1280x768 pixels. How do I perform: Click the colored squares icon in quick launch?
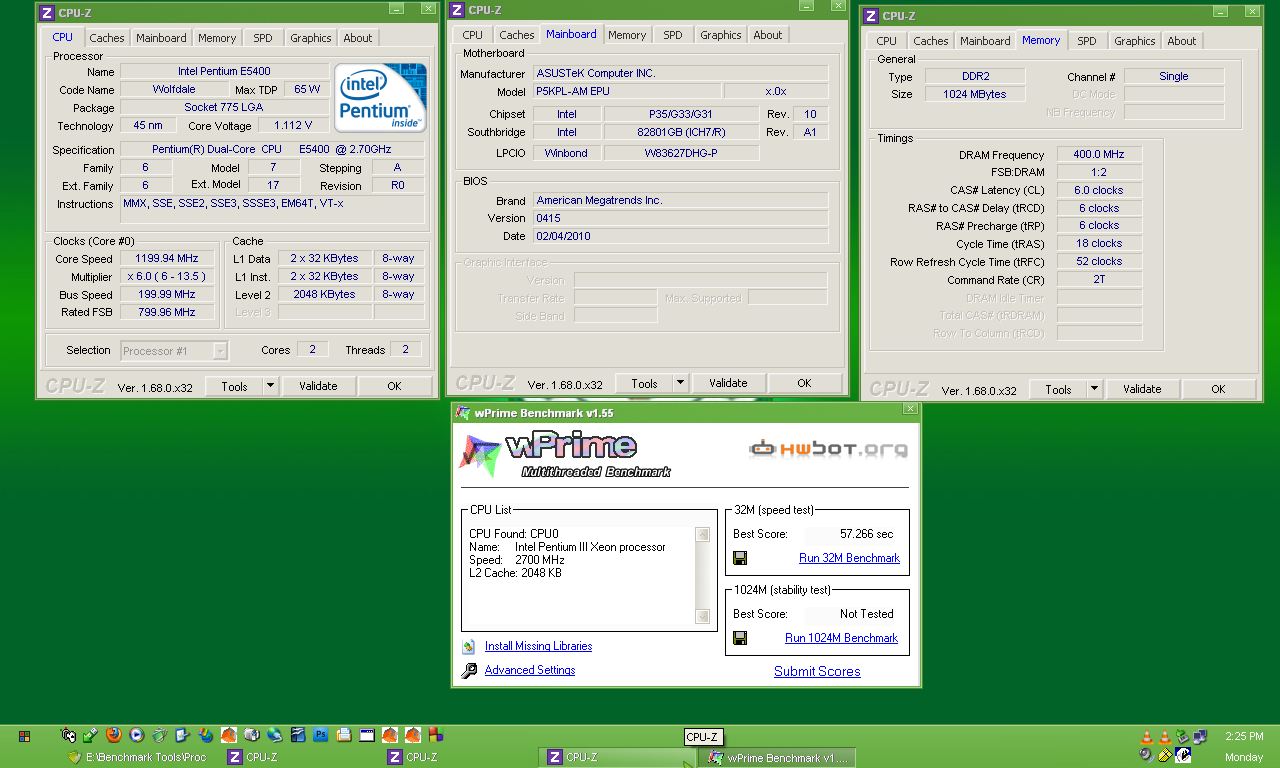436,735
